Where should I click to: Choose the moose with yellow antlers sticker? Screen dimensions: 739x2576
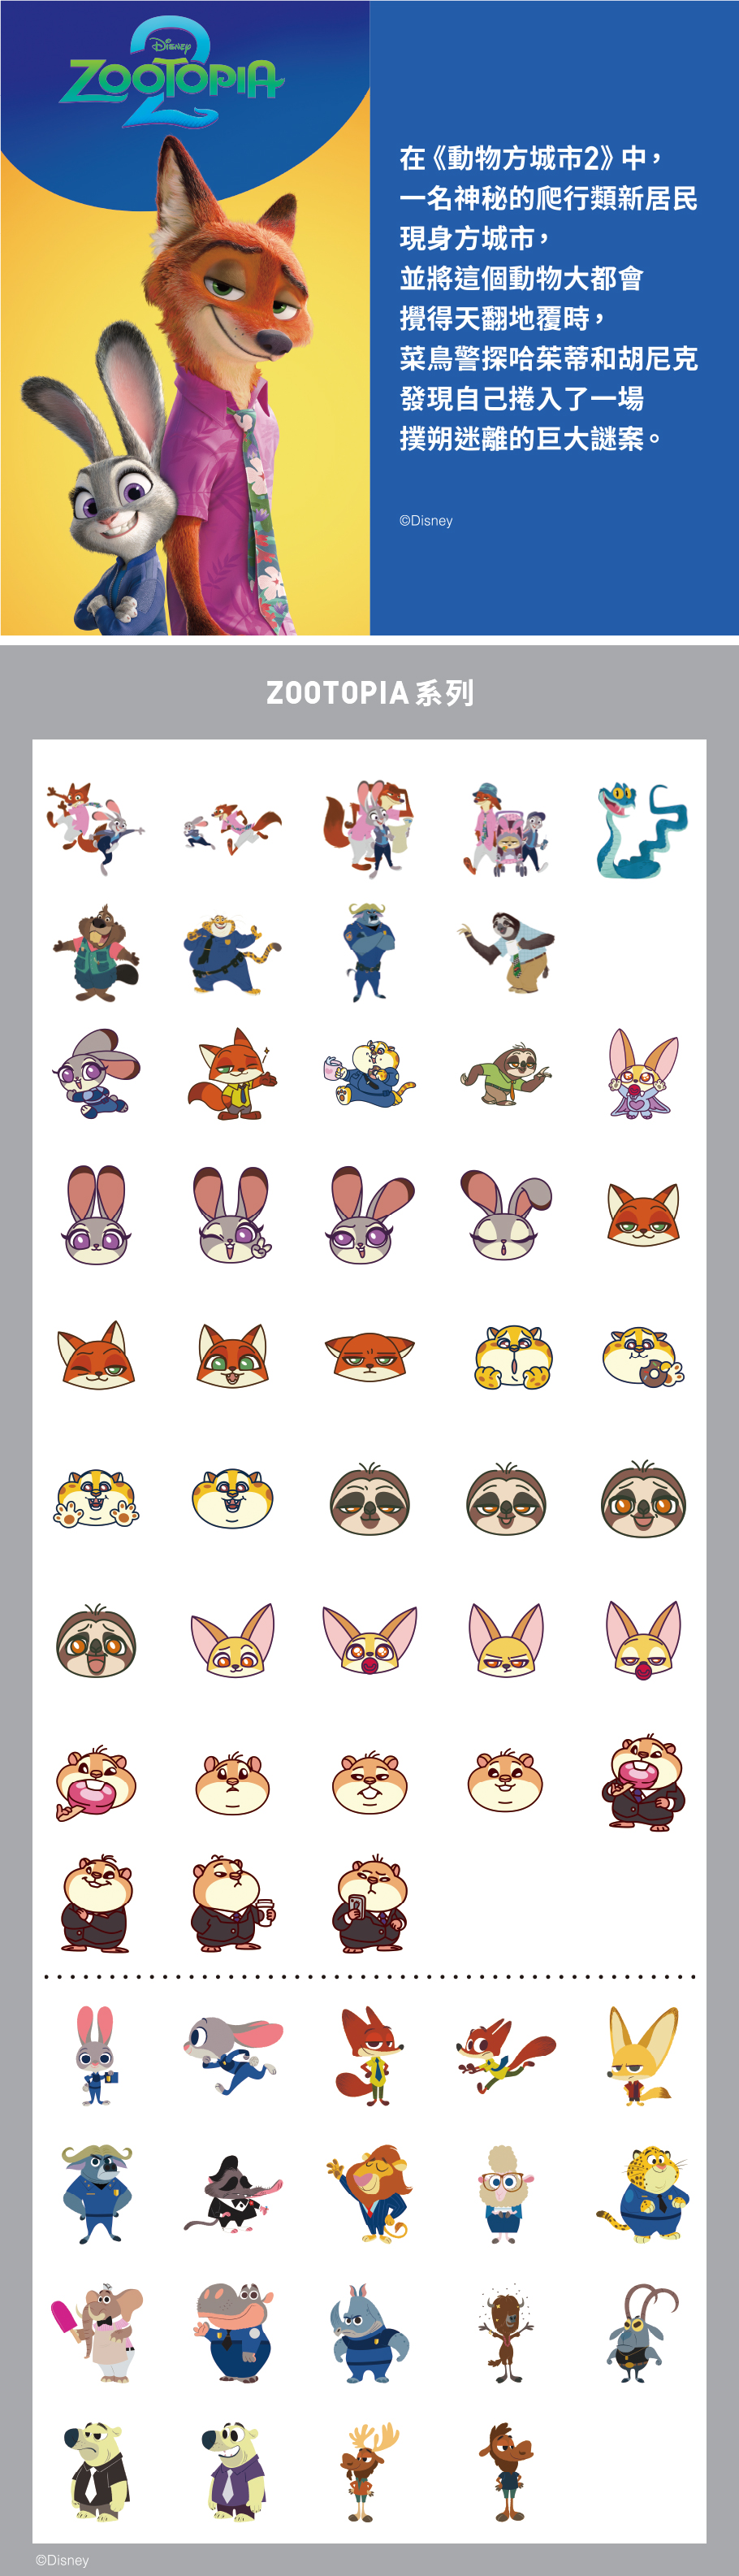369,2470
